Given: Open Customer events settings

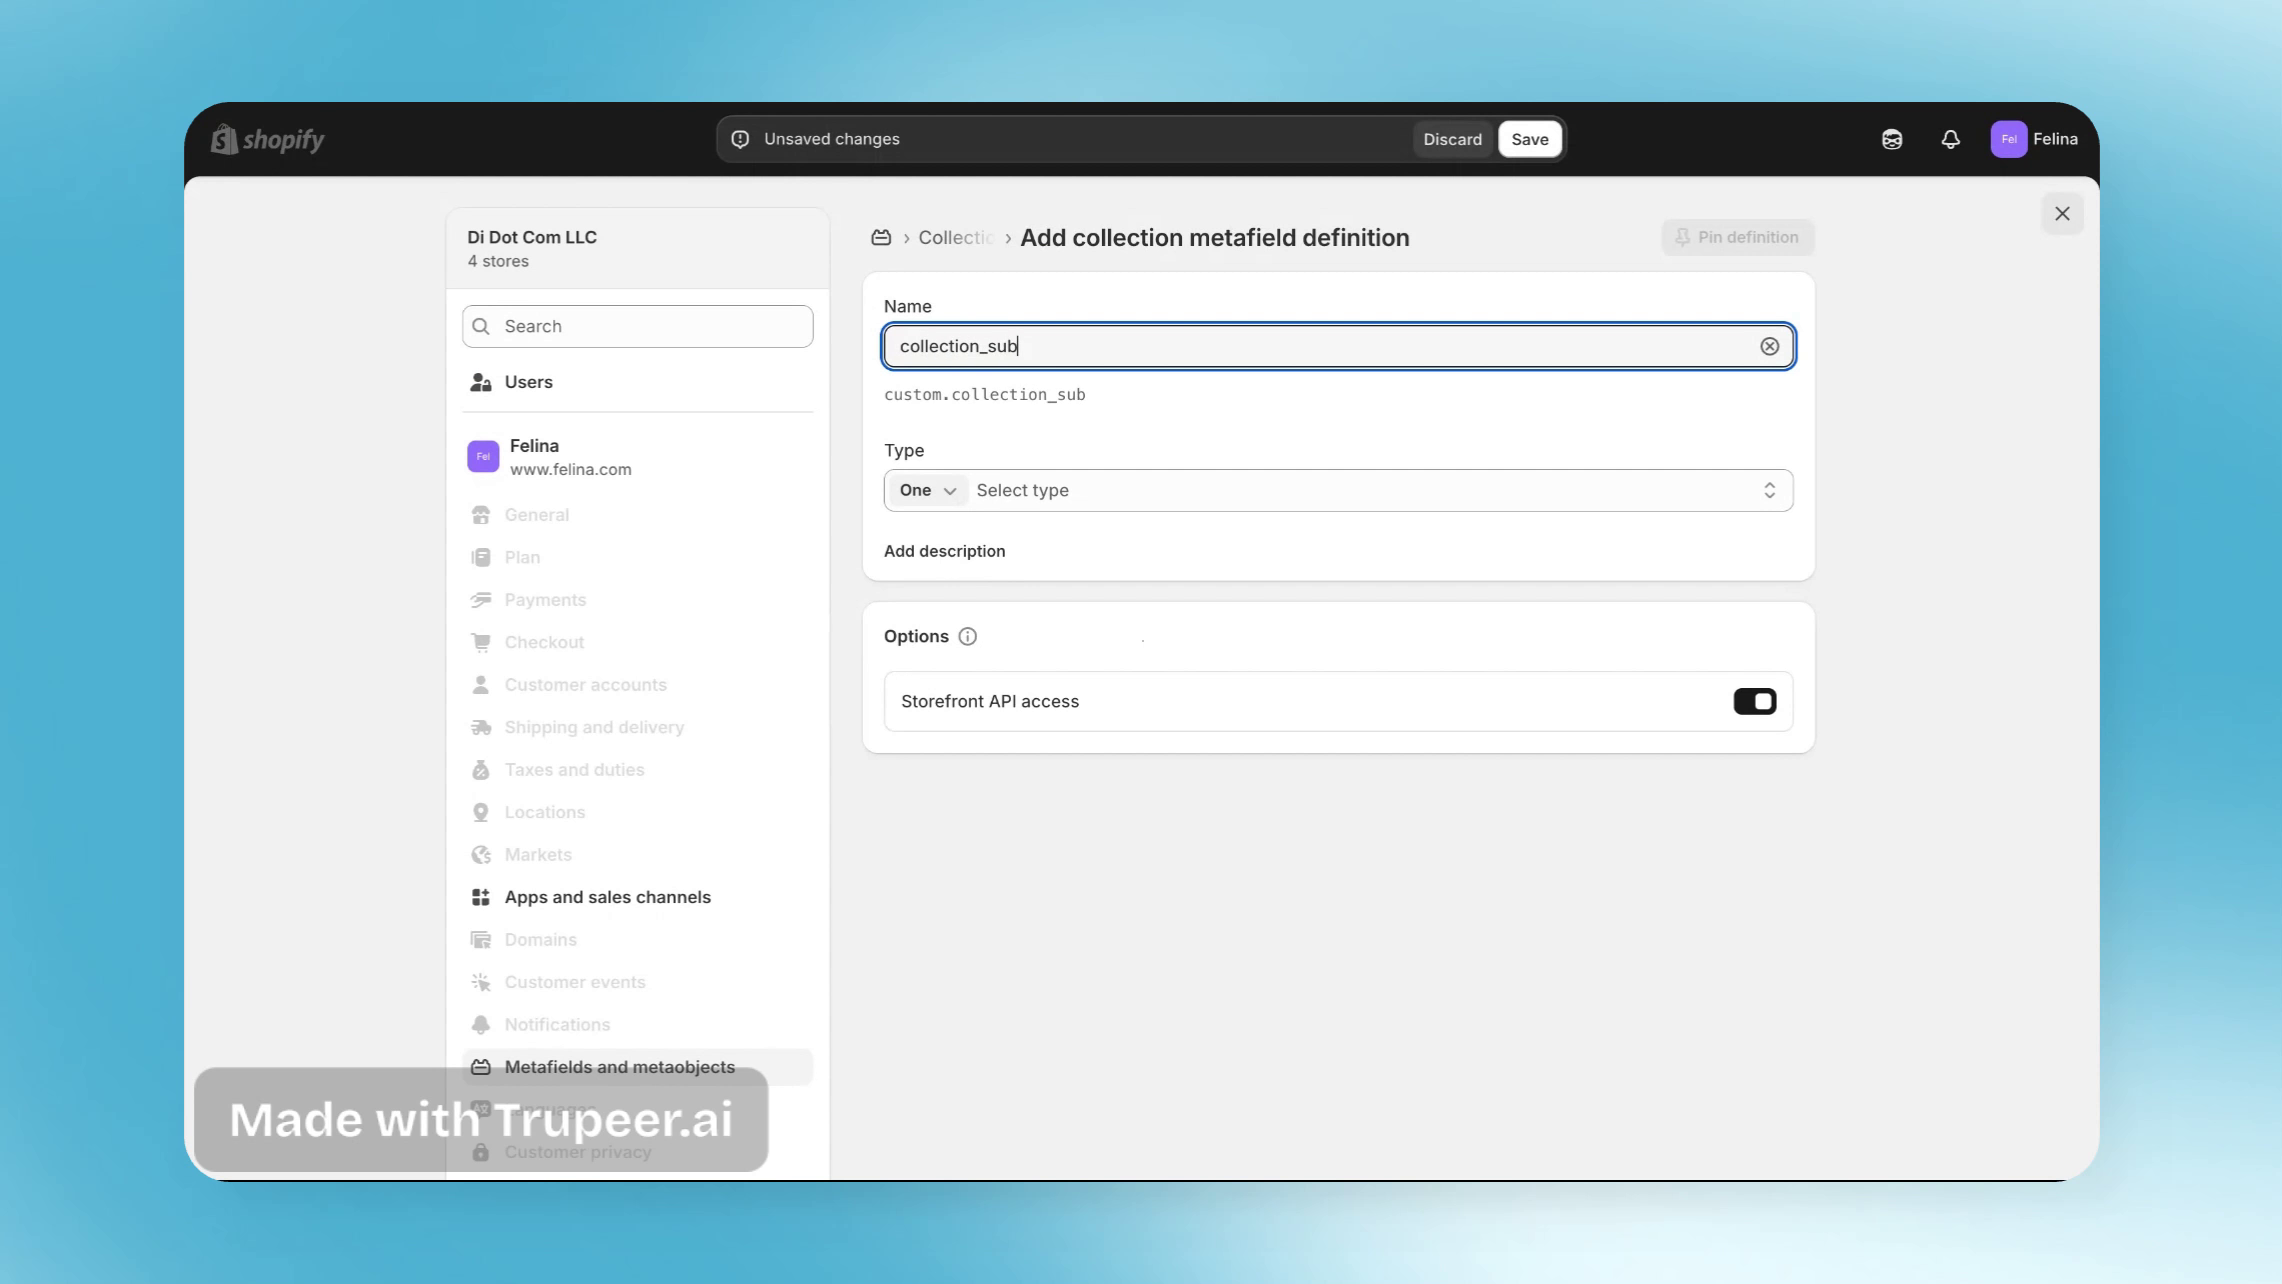Looking at the screenshot, I should (574, 982).
